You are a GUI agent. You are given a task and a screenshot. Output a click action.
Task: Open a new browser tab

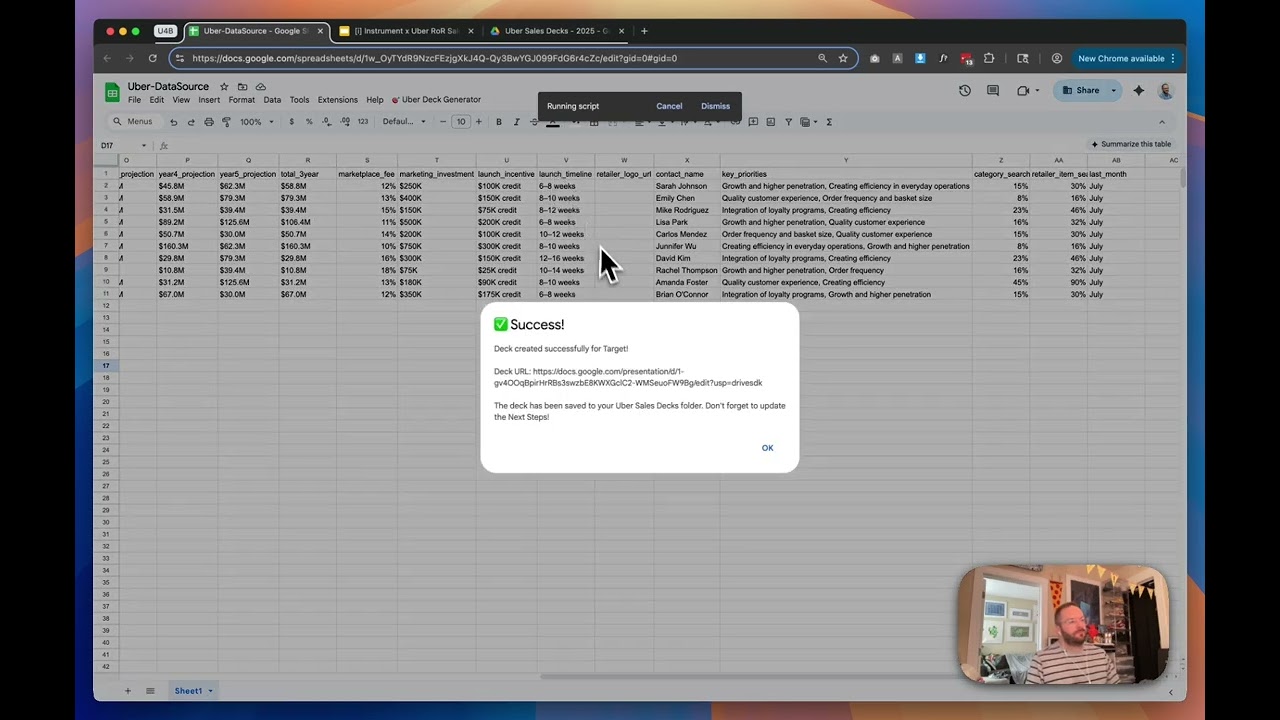pos(644,31)
